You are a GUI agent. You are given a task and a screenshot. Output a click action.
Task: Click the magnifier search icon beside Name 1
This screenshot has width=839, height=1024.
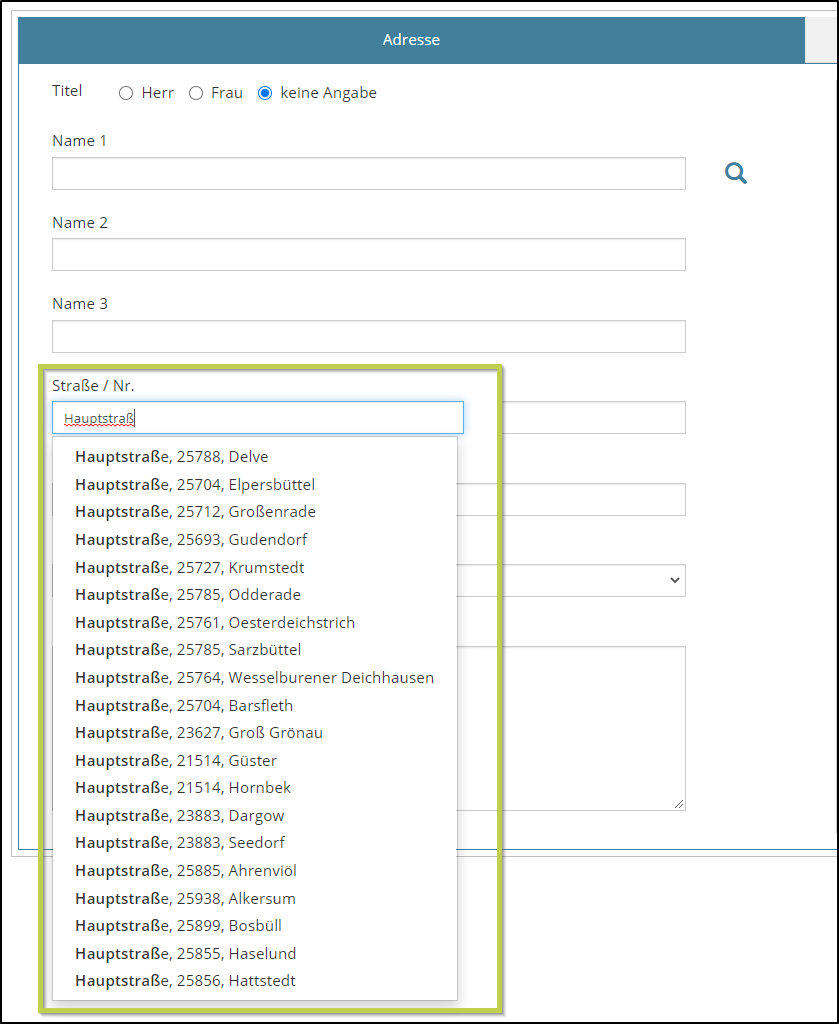click(x=736, y=174)
